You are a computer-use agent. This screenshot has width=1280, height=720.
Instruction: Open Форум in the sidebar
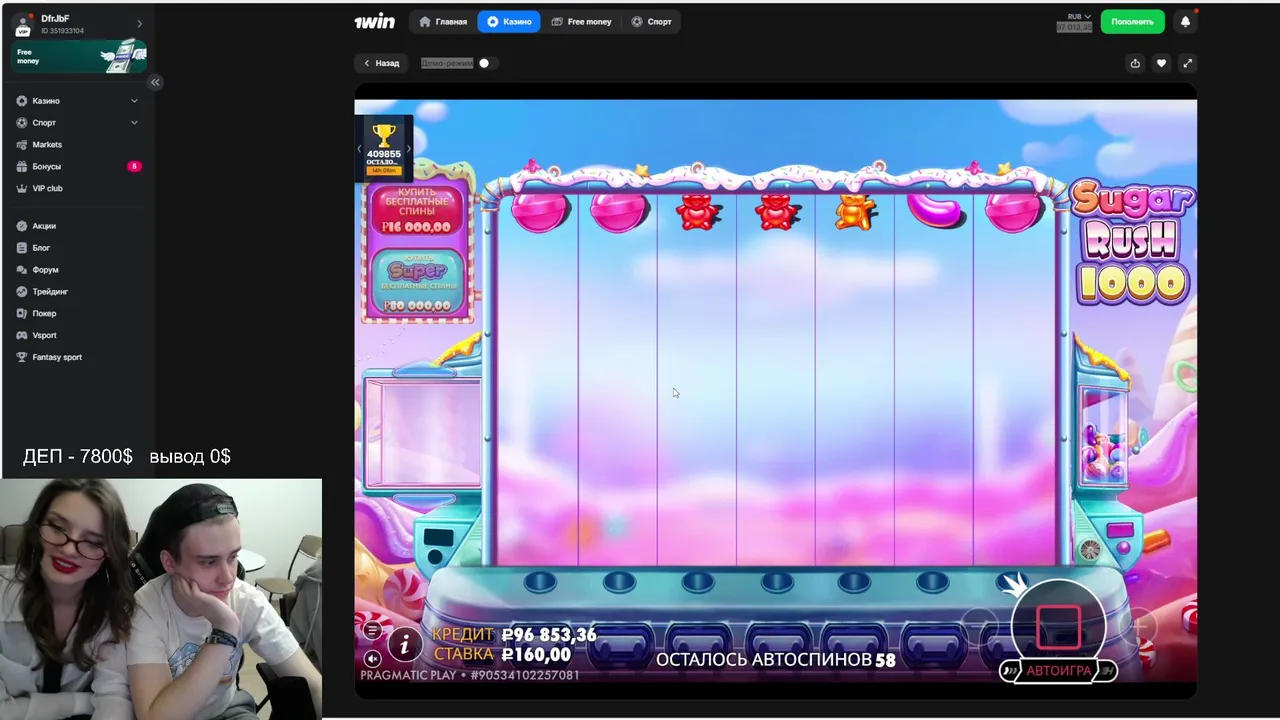pyautogui.click(x=45, y=270)
